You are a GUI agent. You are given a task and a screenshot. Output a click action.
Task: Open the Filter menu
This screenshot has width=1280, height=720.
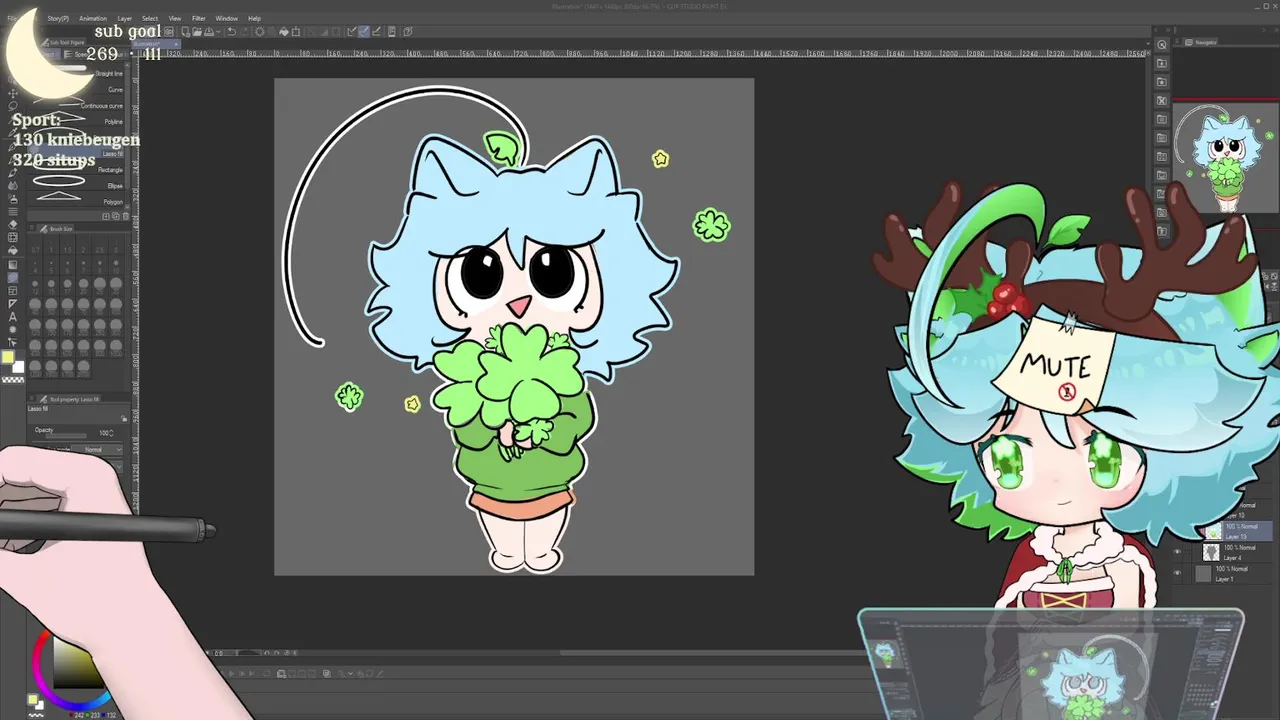(198, 18)
